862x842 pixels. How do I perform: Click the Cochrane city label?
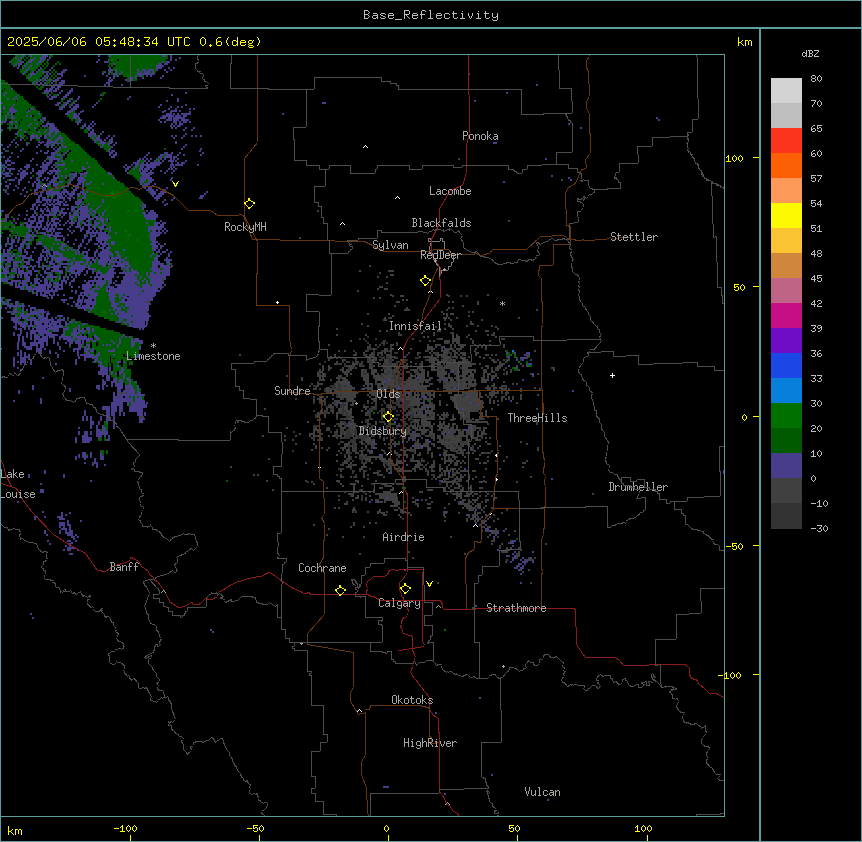point(322,568)
